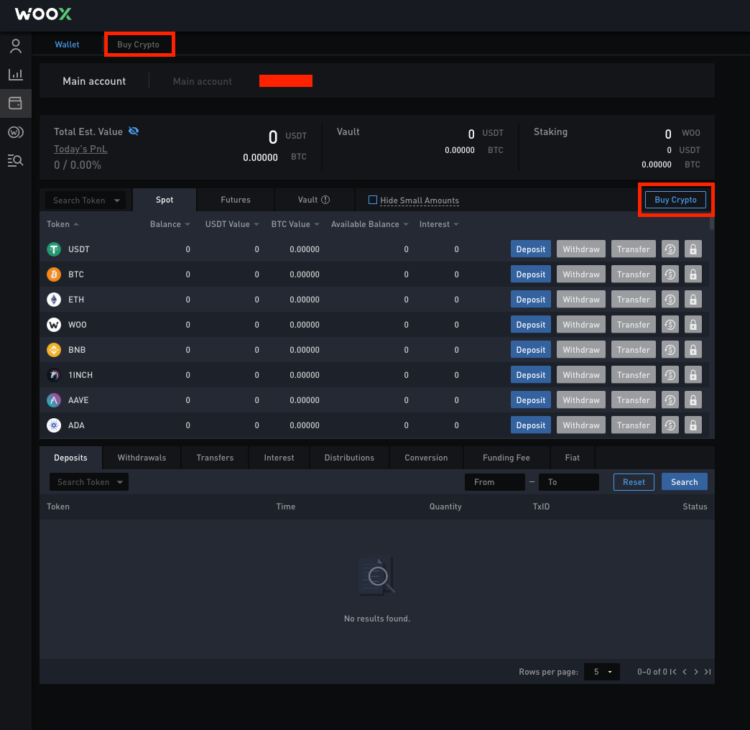The width and height of the screenshot is (750, 730).
Task: Go to next page in pagination
Action: (x=696, y=672)
